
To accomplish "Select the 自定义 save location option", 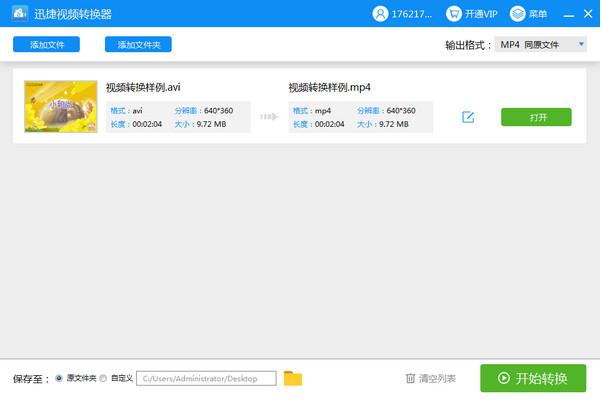I will [x=104, y=378].
